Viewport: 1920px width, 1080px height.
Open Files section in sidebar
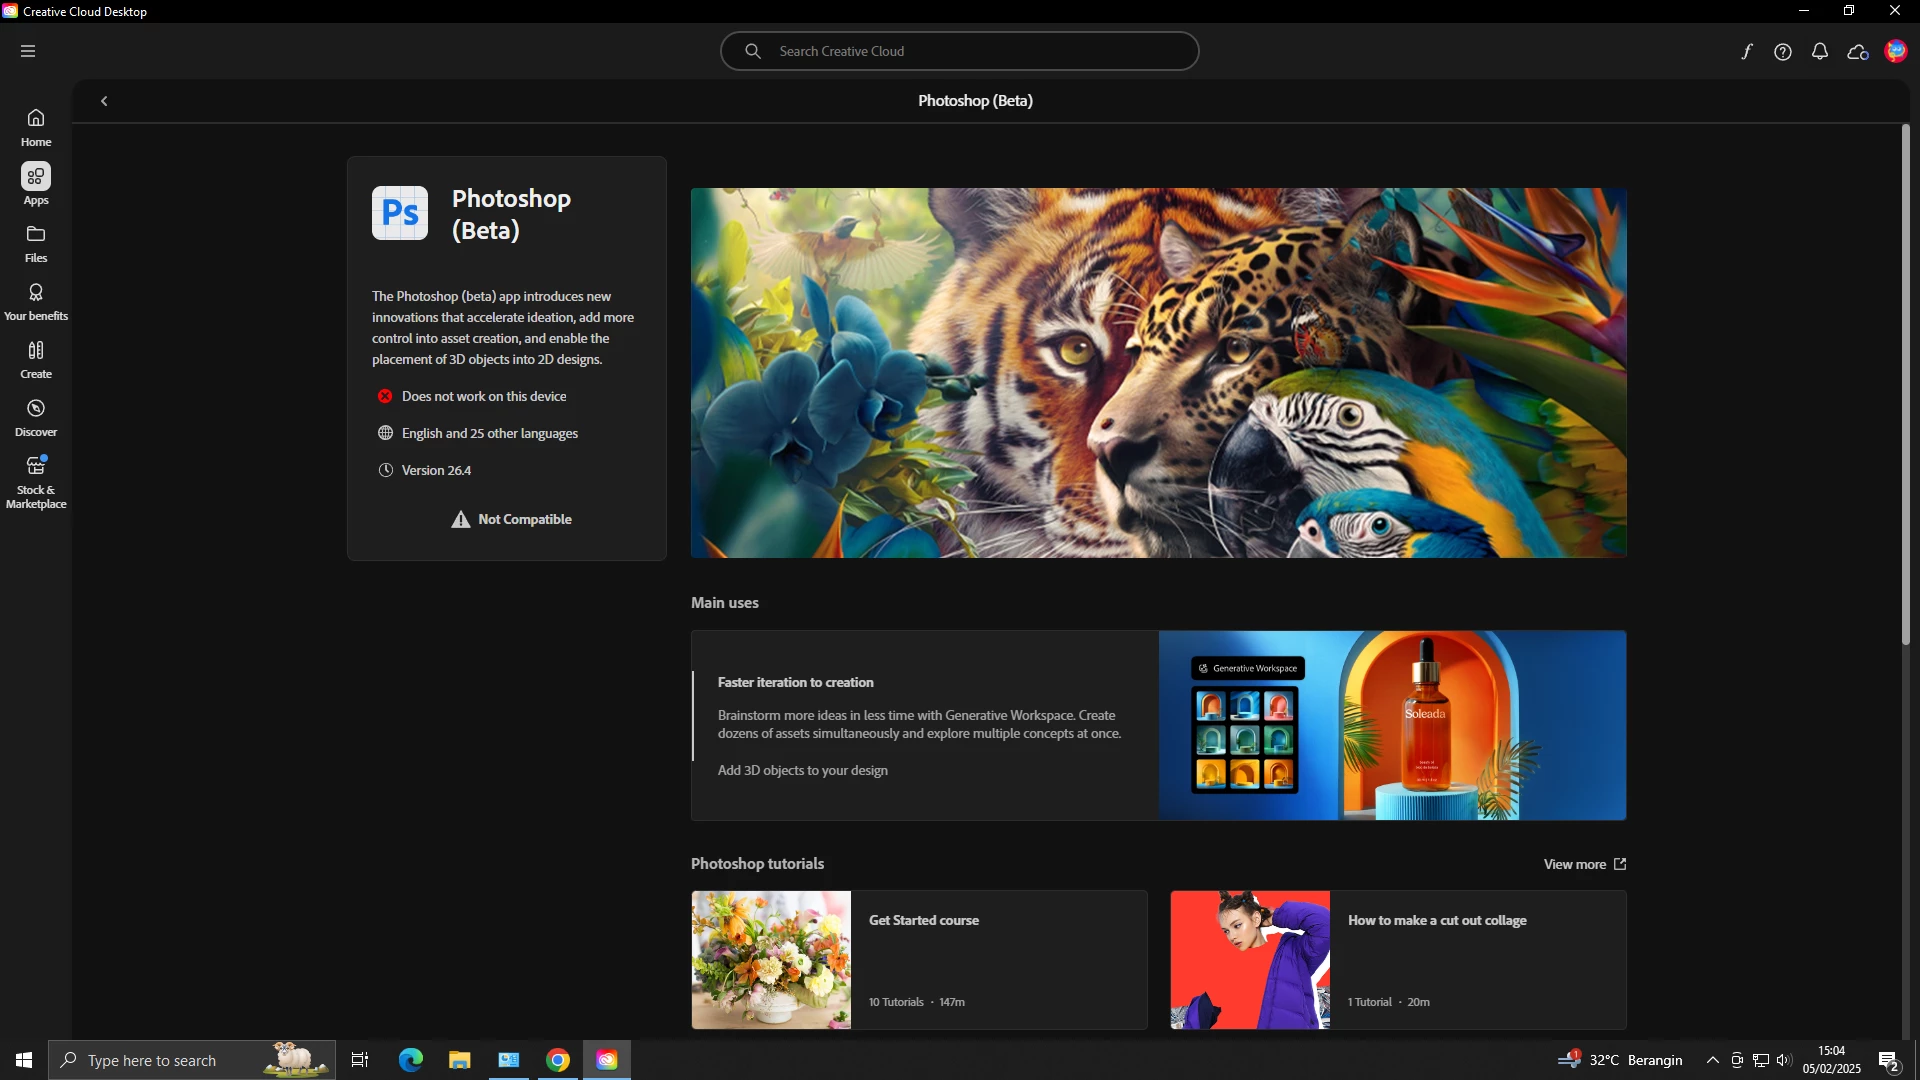pos(36,244)
